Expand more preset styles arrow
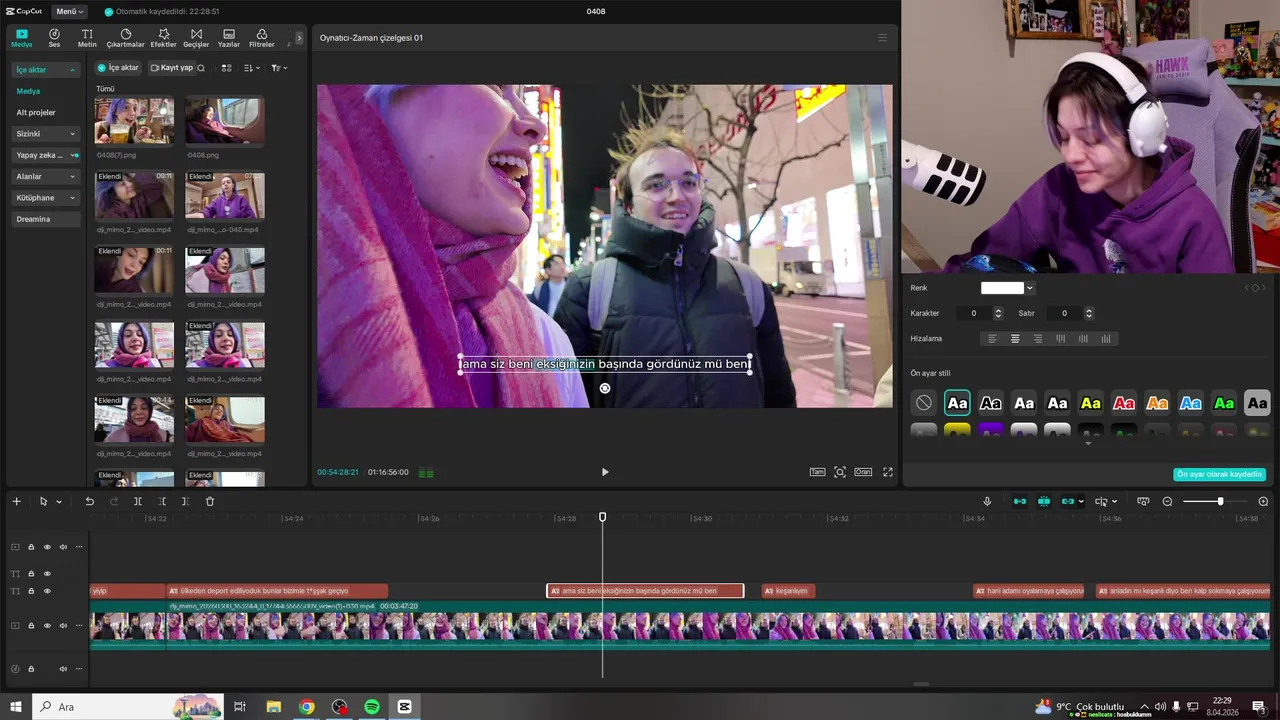 click(1088, 443)
